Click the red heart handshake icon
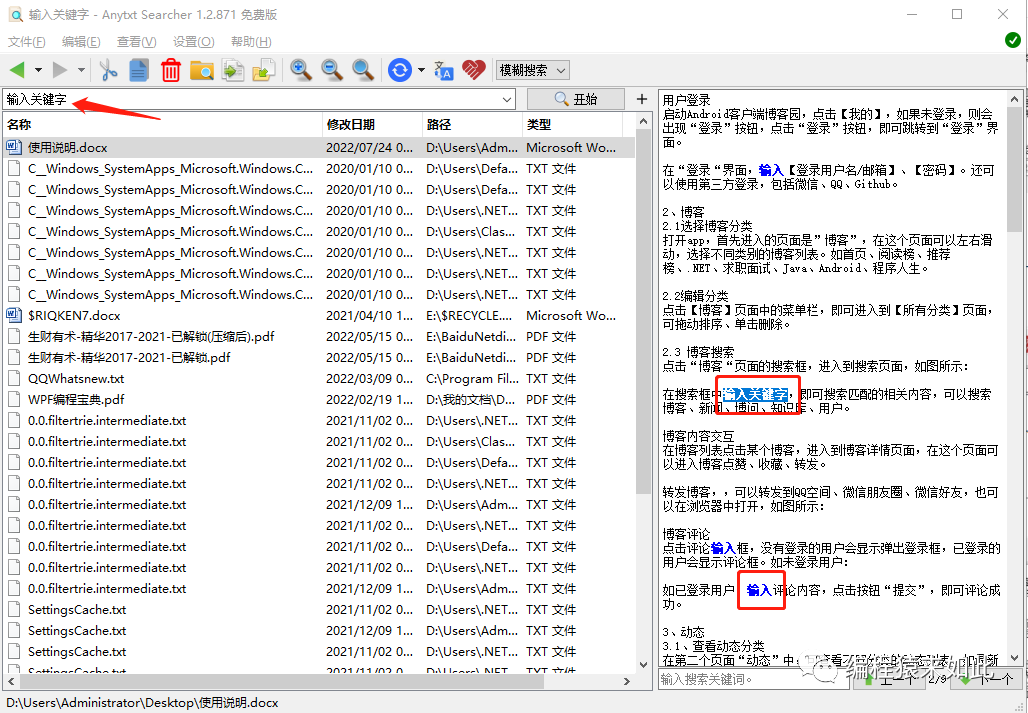The image size is (1028, 713). [x=473, y=69]
